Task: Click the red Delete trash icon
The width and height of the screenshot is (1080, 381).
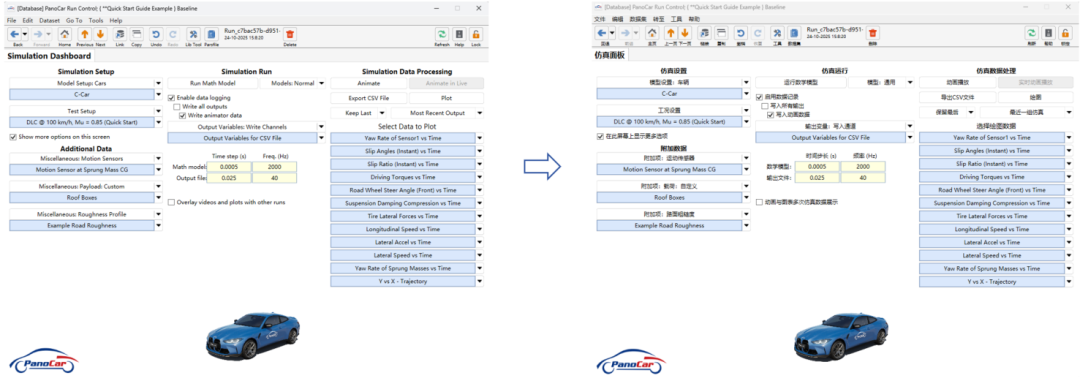Action: point(290,34)
